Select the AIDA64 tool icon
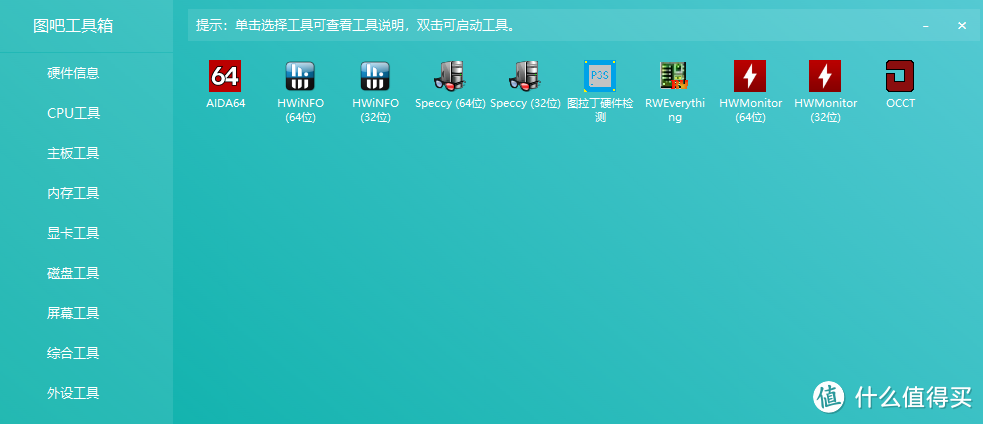This screenshot has height=424, width=983. (x=225, y=76)
